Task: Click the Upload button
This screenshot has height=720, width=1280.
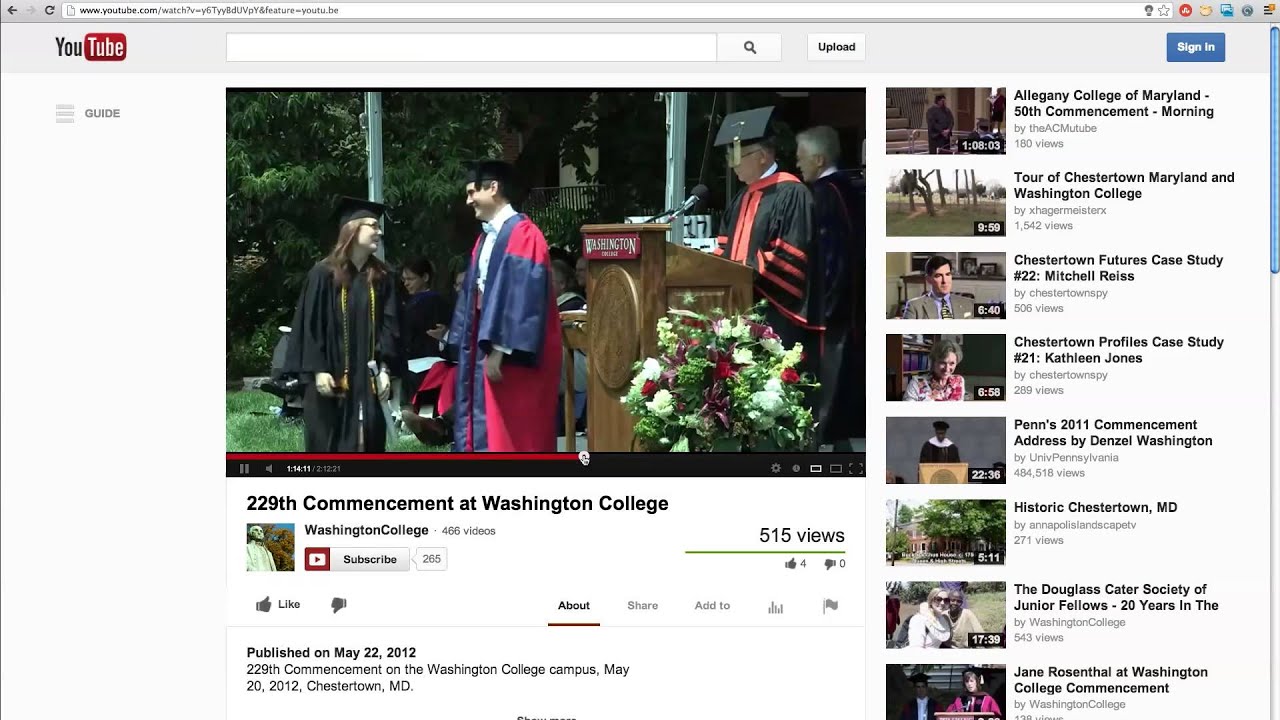Action: point(836,47)
